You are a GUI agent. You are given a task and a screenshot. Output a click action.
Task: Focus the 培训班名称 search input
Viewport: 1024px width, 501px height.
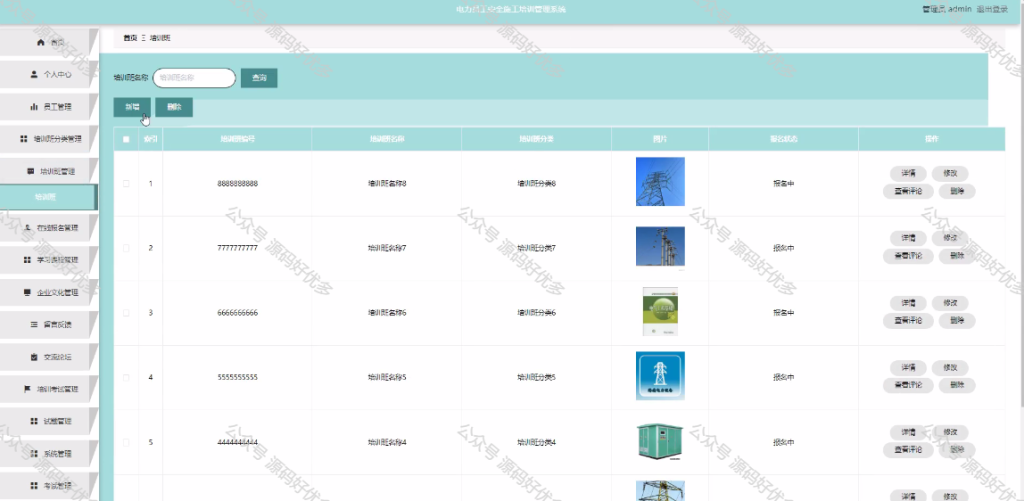pos(194,78)
